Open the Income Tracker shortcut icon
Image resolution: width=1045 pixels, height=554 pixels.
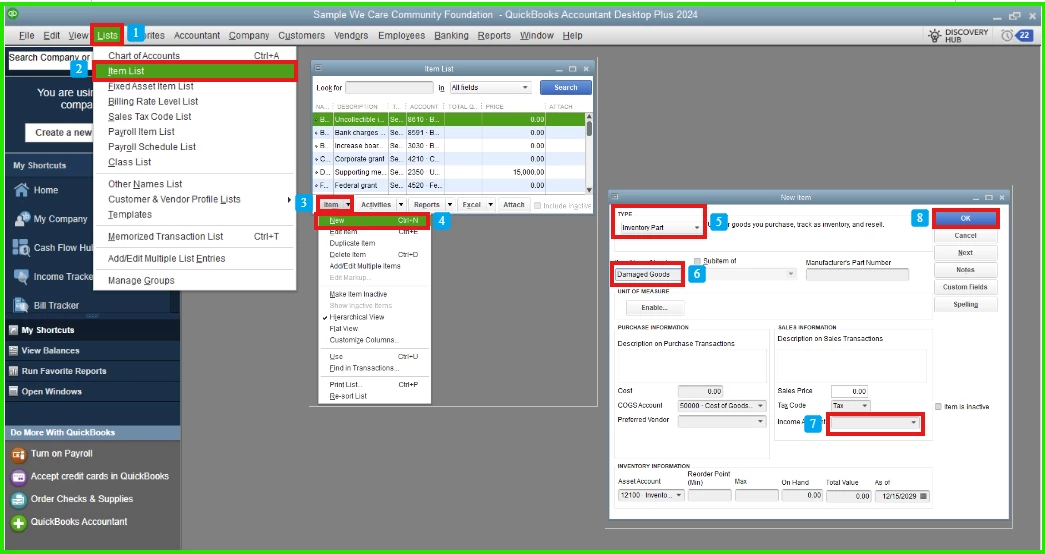(21, 277)
